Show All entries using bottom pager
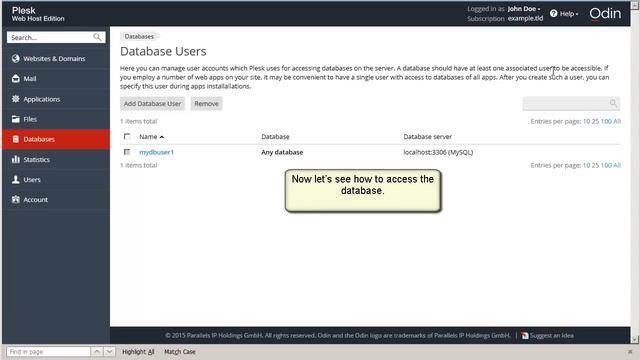 tap(617, 165)
